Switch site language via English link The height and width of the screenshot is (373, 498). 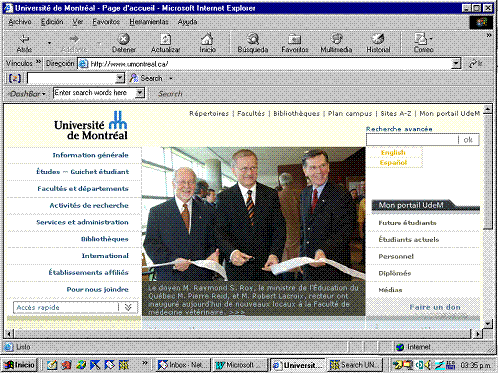[393, 152]
